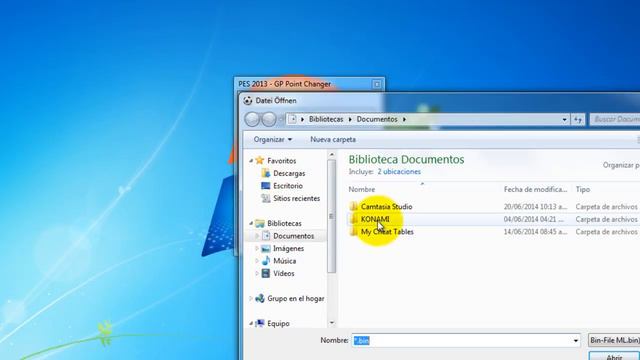Select Documentos library in tree
The height and width of the screenshot is (360, 640).
(293, 236)
